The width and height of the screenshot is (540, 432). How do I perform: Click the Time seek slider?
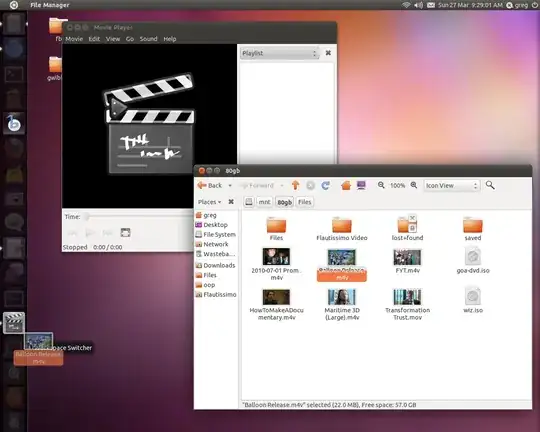(138, 217)
